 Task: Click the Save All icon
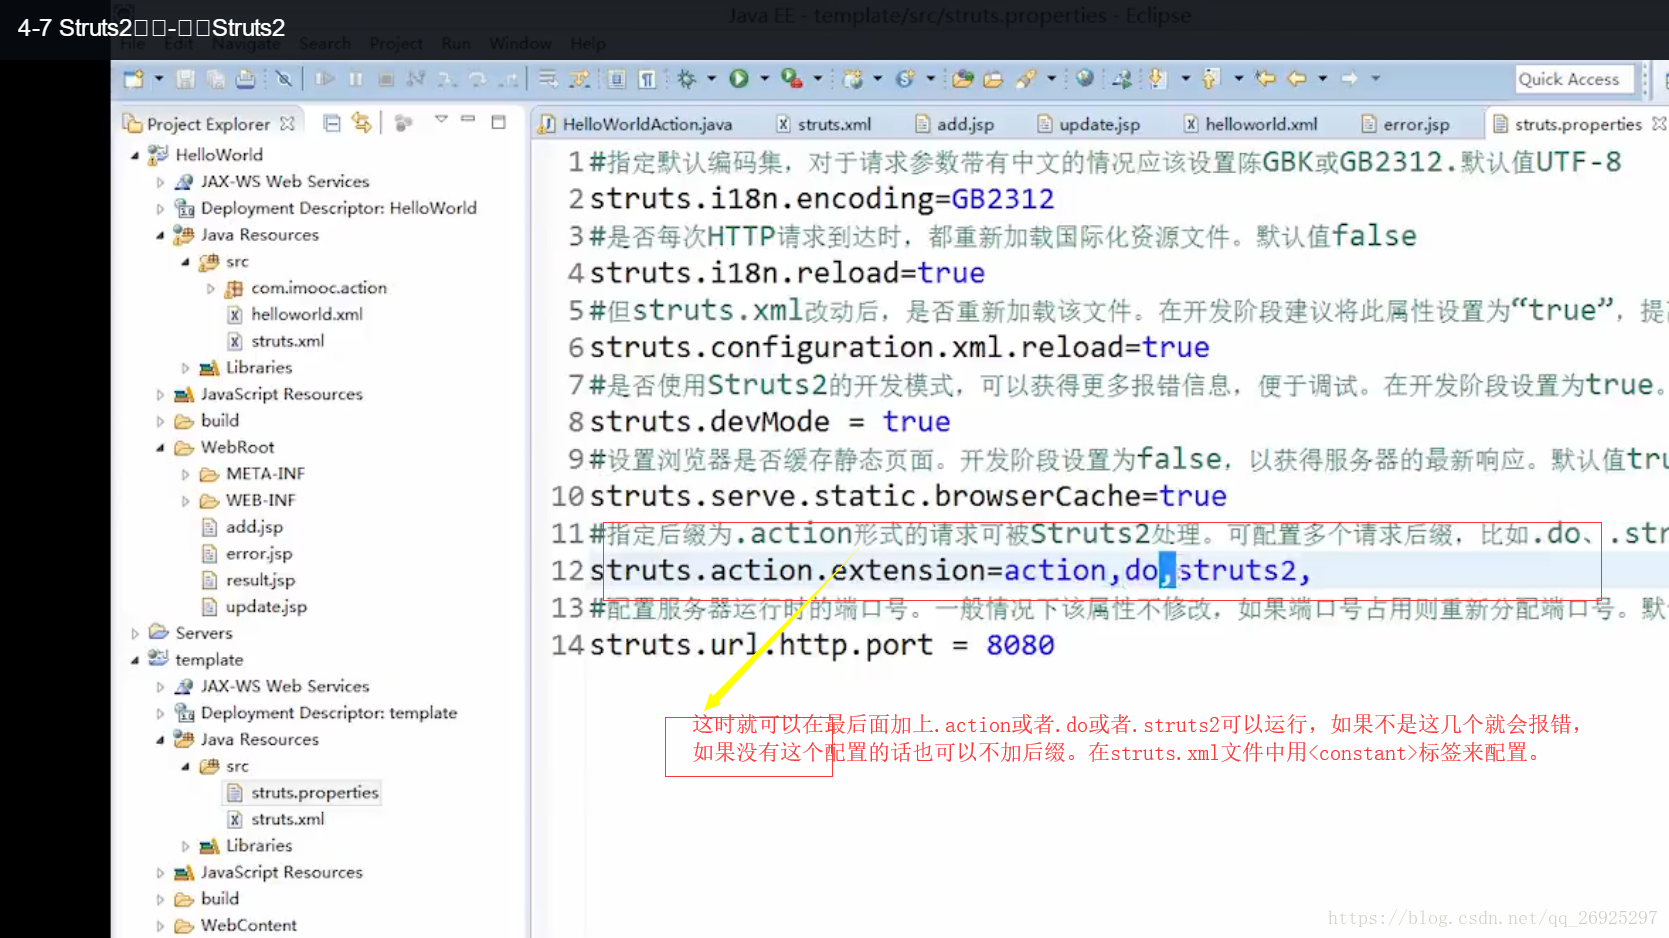pyautogui.click(x=215, y=78)
